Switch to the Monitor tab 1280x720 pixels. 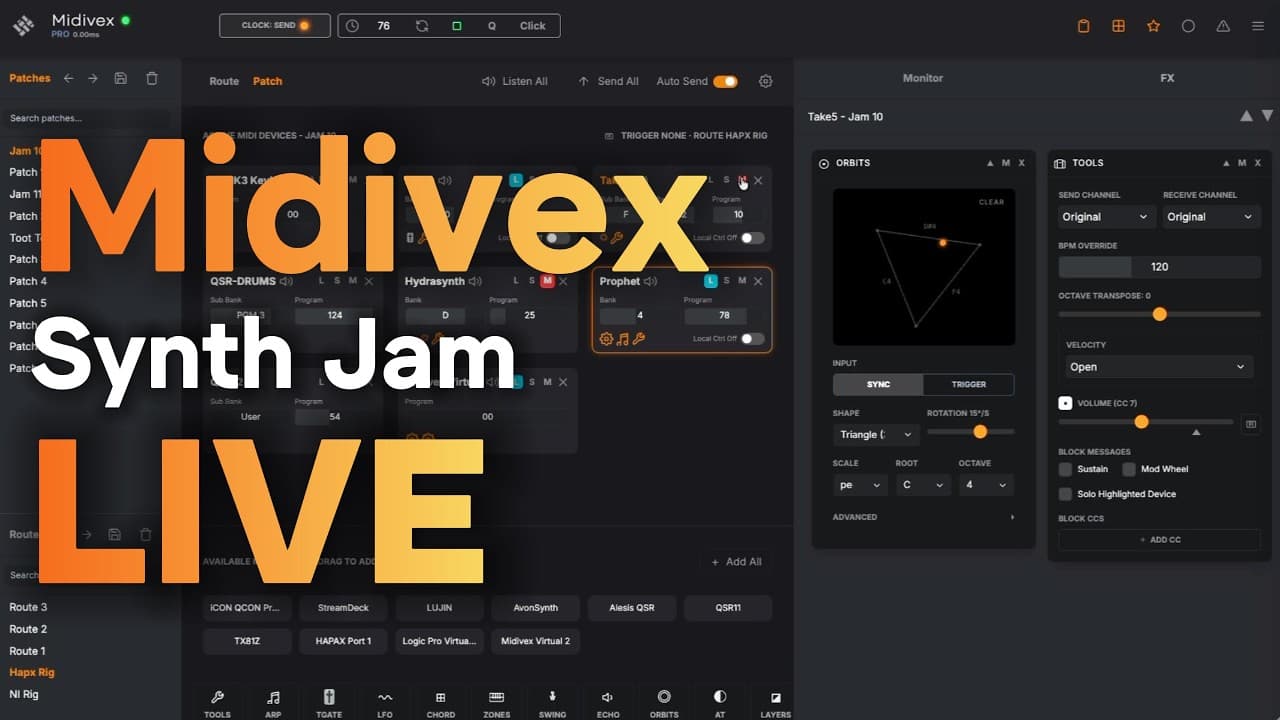[x=923, y=78]
